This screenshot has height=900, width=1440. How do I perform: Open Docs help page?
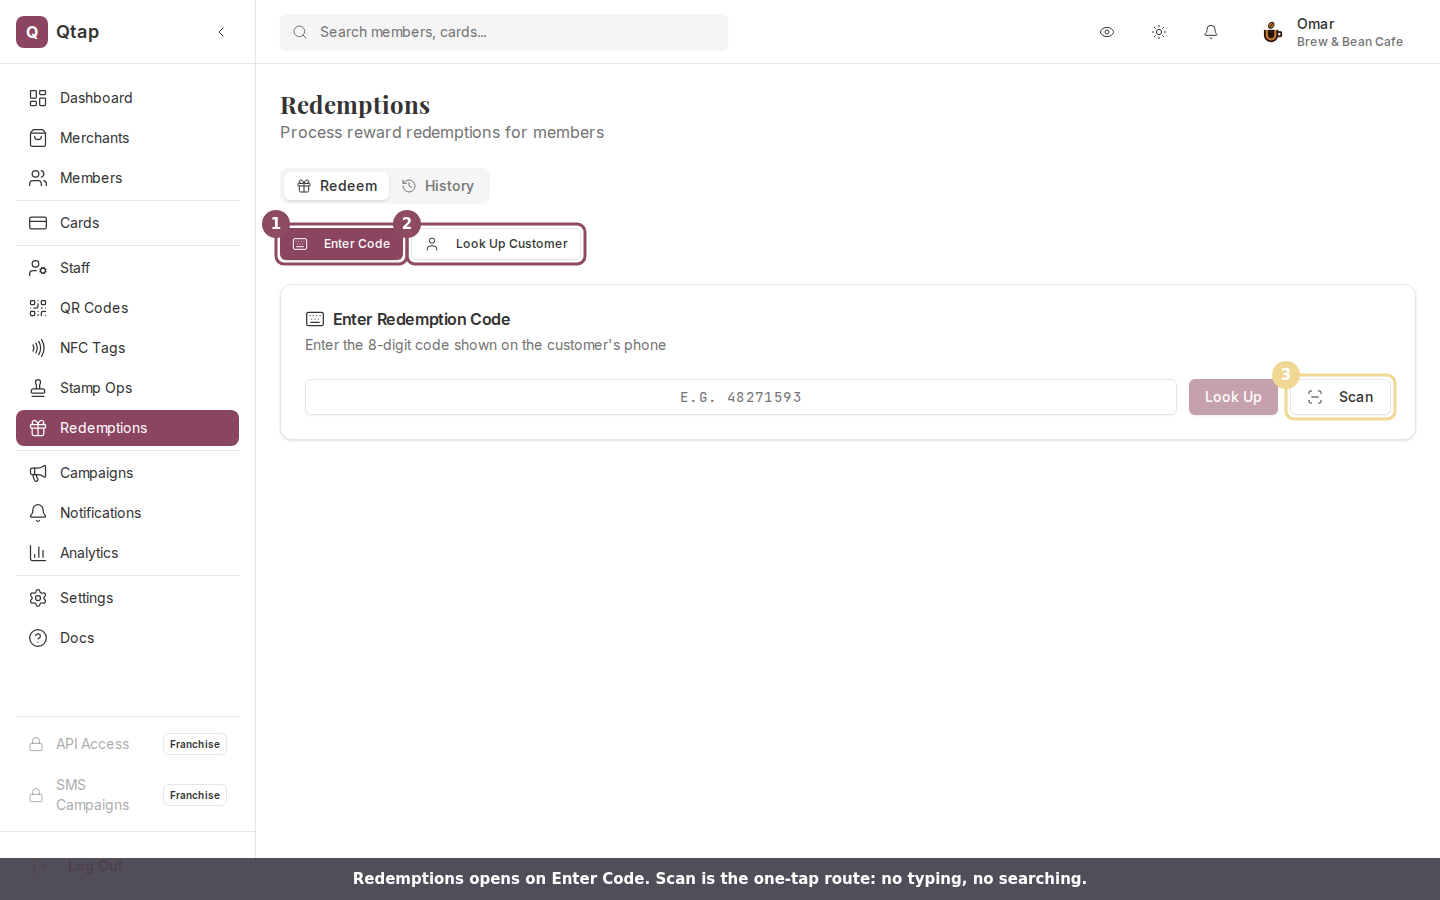pos(127,638)
